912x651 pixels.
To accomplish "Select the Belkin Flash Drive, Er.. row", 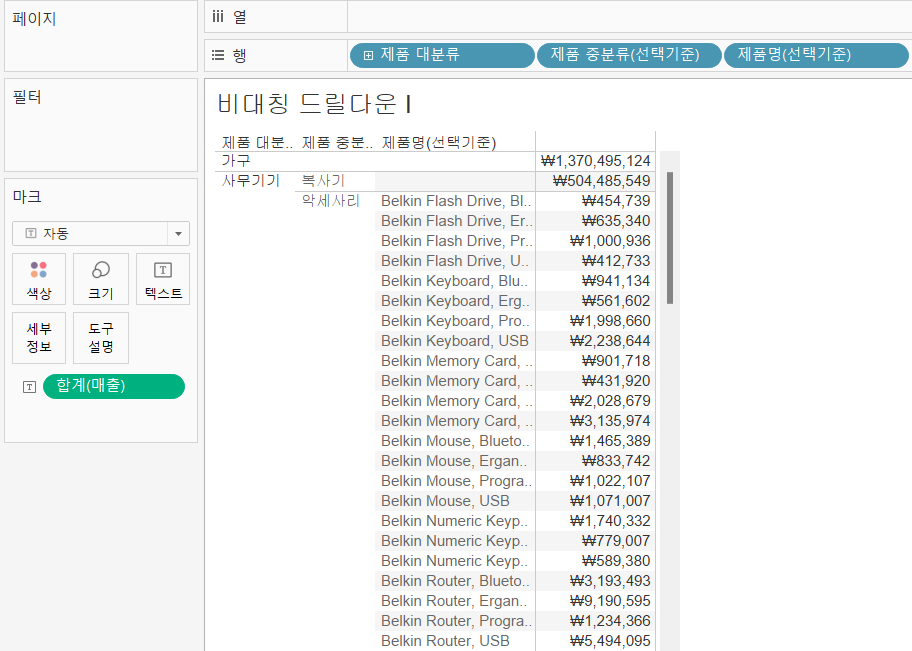I will 455,221.
